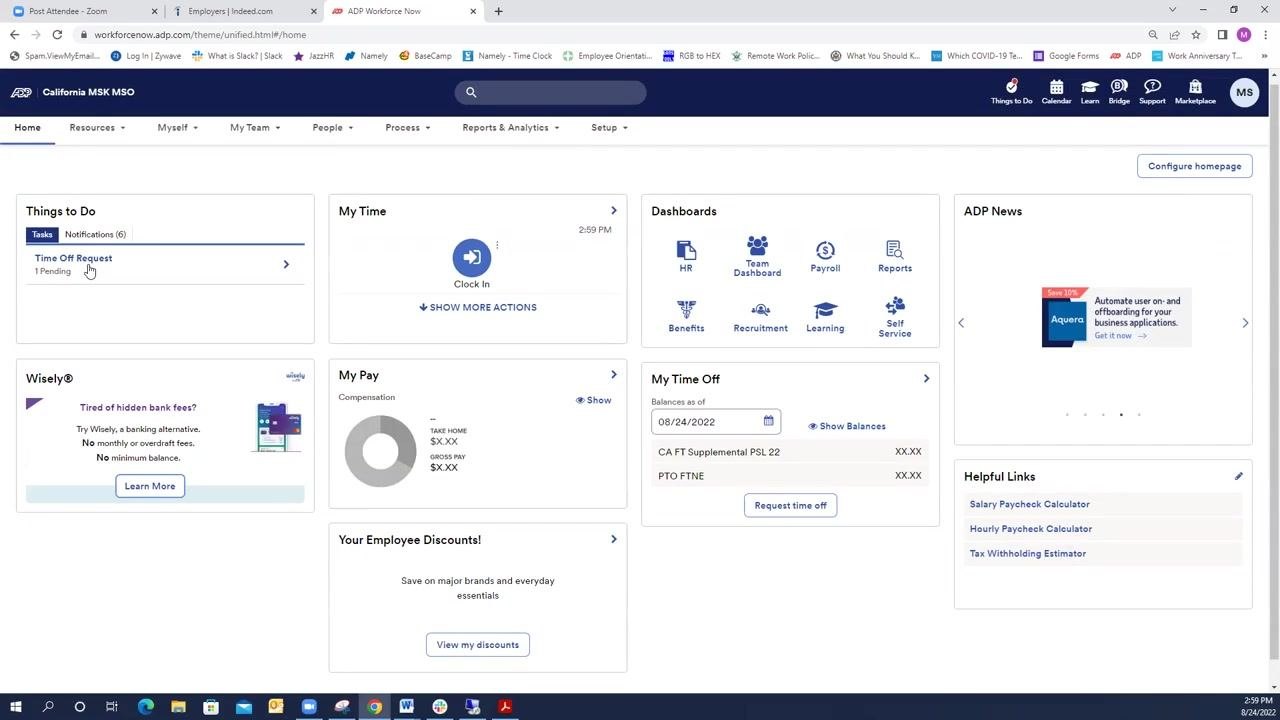Open the Bridge icon in header
The width and height of the screenshot is (1280, 720).
point(1119,91)
